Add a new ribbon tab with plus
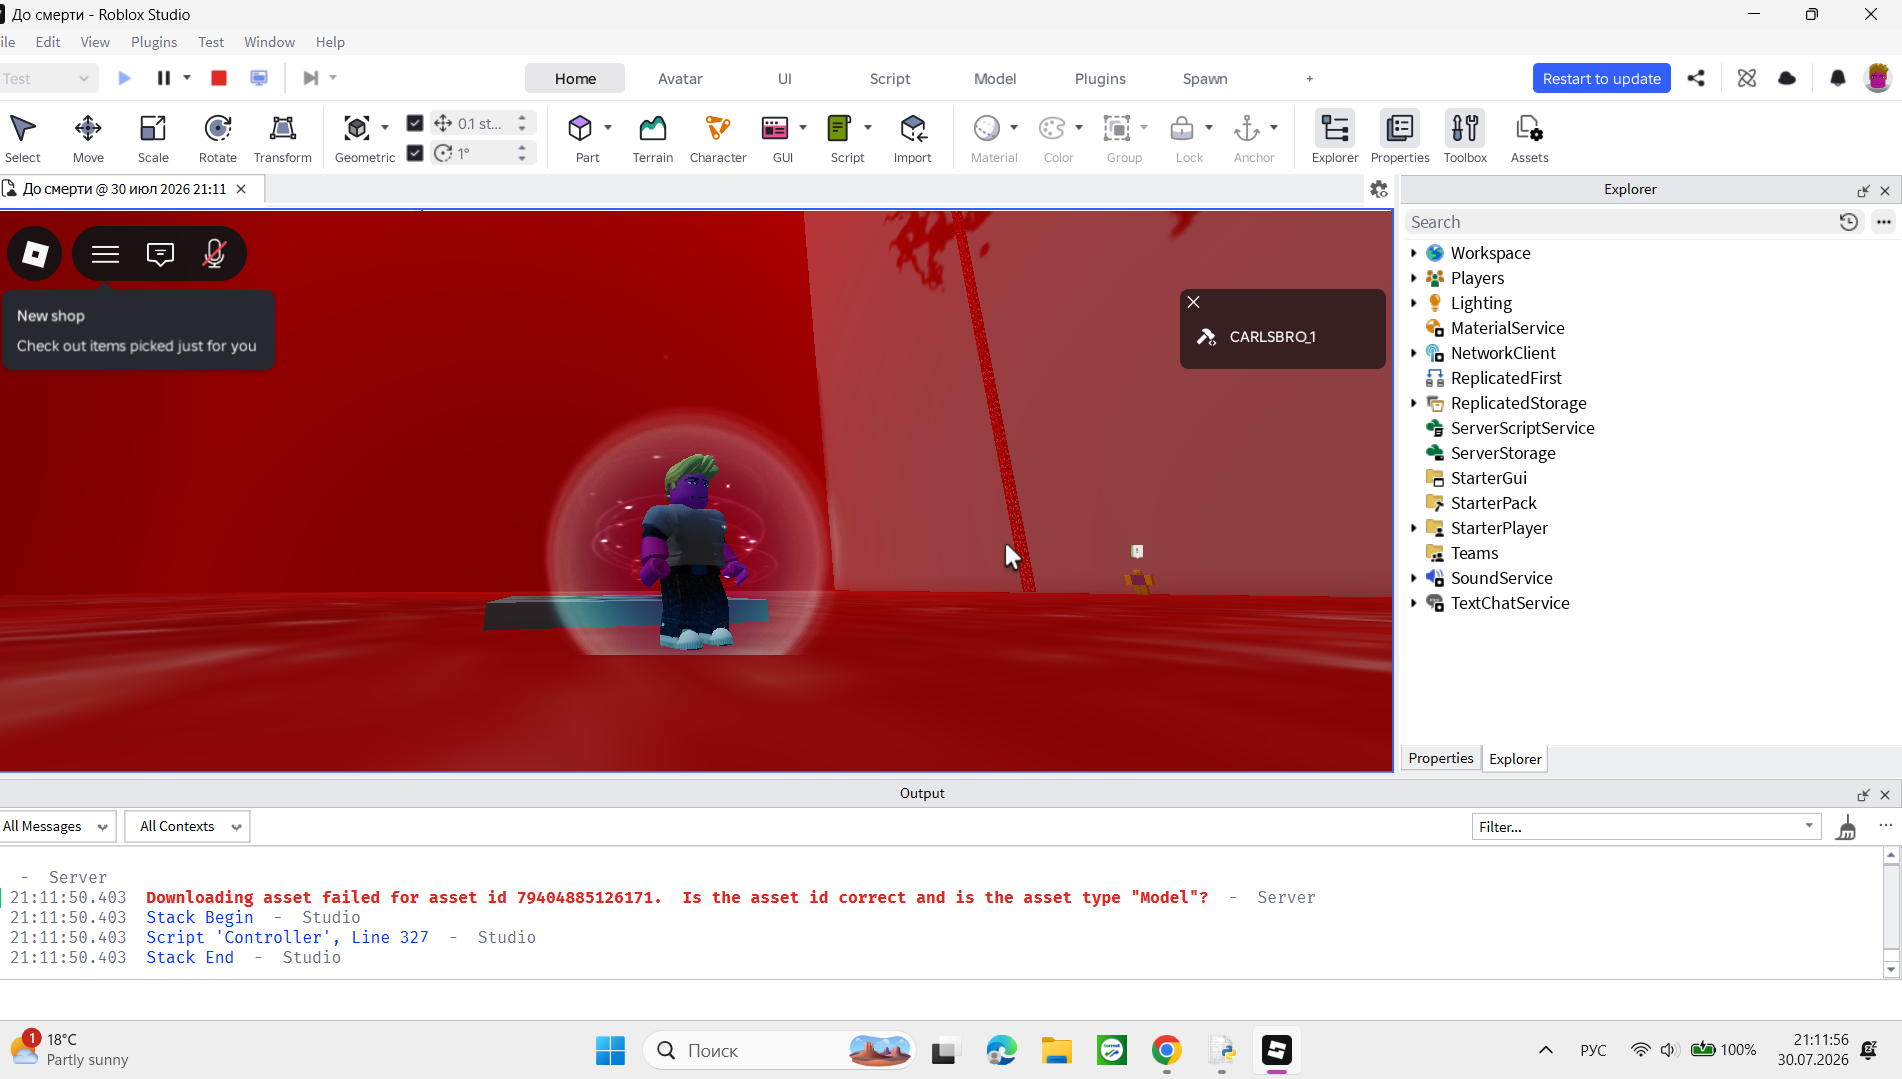Image resolution: width=1902 pixels, height=1079 pixels. click(x=1309, y=79)
